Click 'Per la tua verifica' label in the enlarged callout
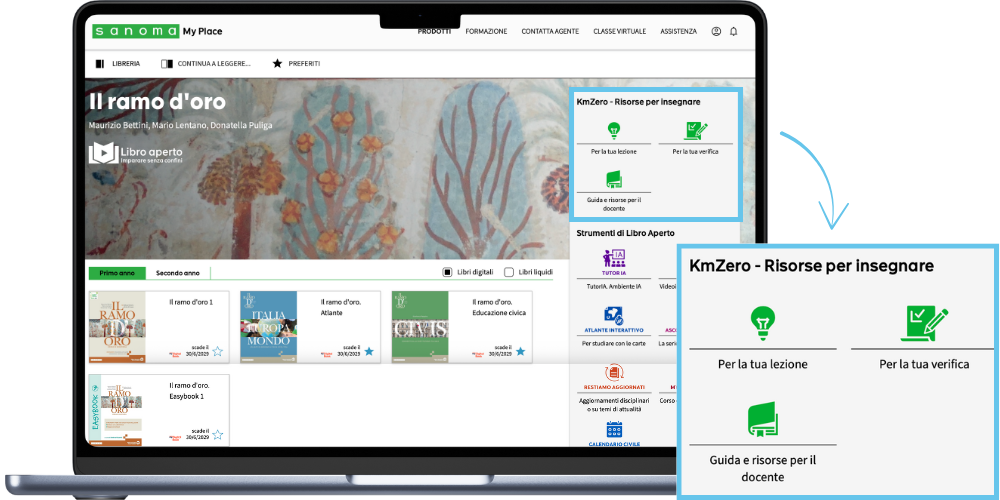Viewport: 1000px width, 500px height. coord(924,365)
